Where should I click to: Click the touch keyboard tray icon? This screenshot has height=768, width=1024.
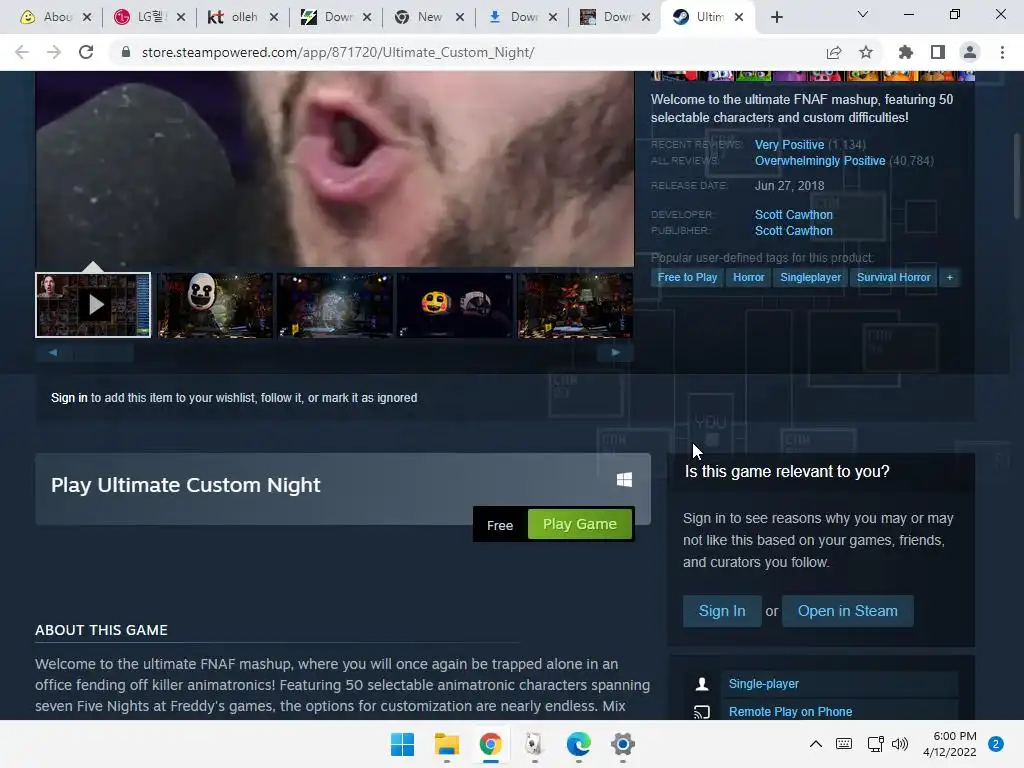point(844,744)
